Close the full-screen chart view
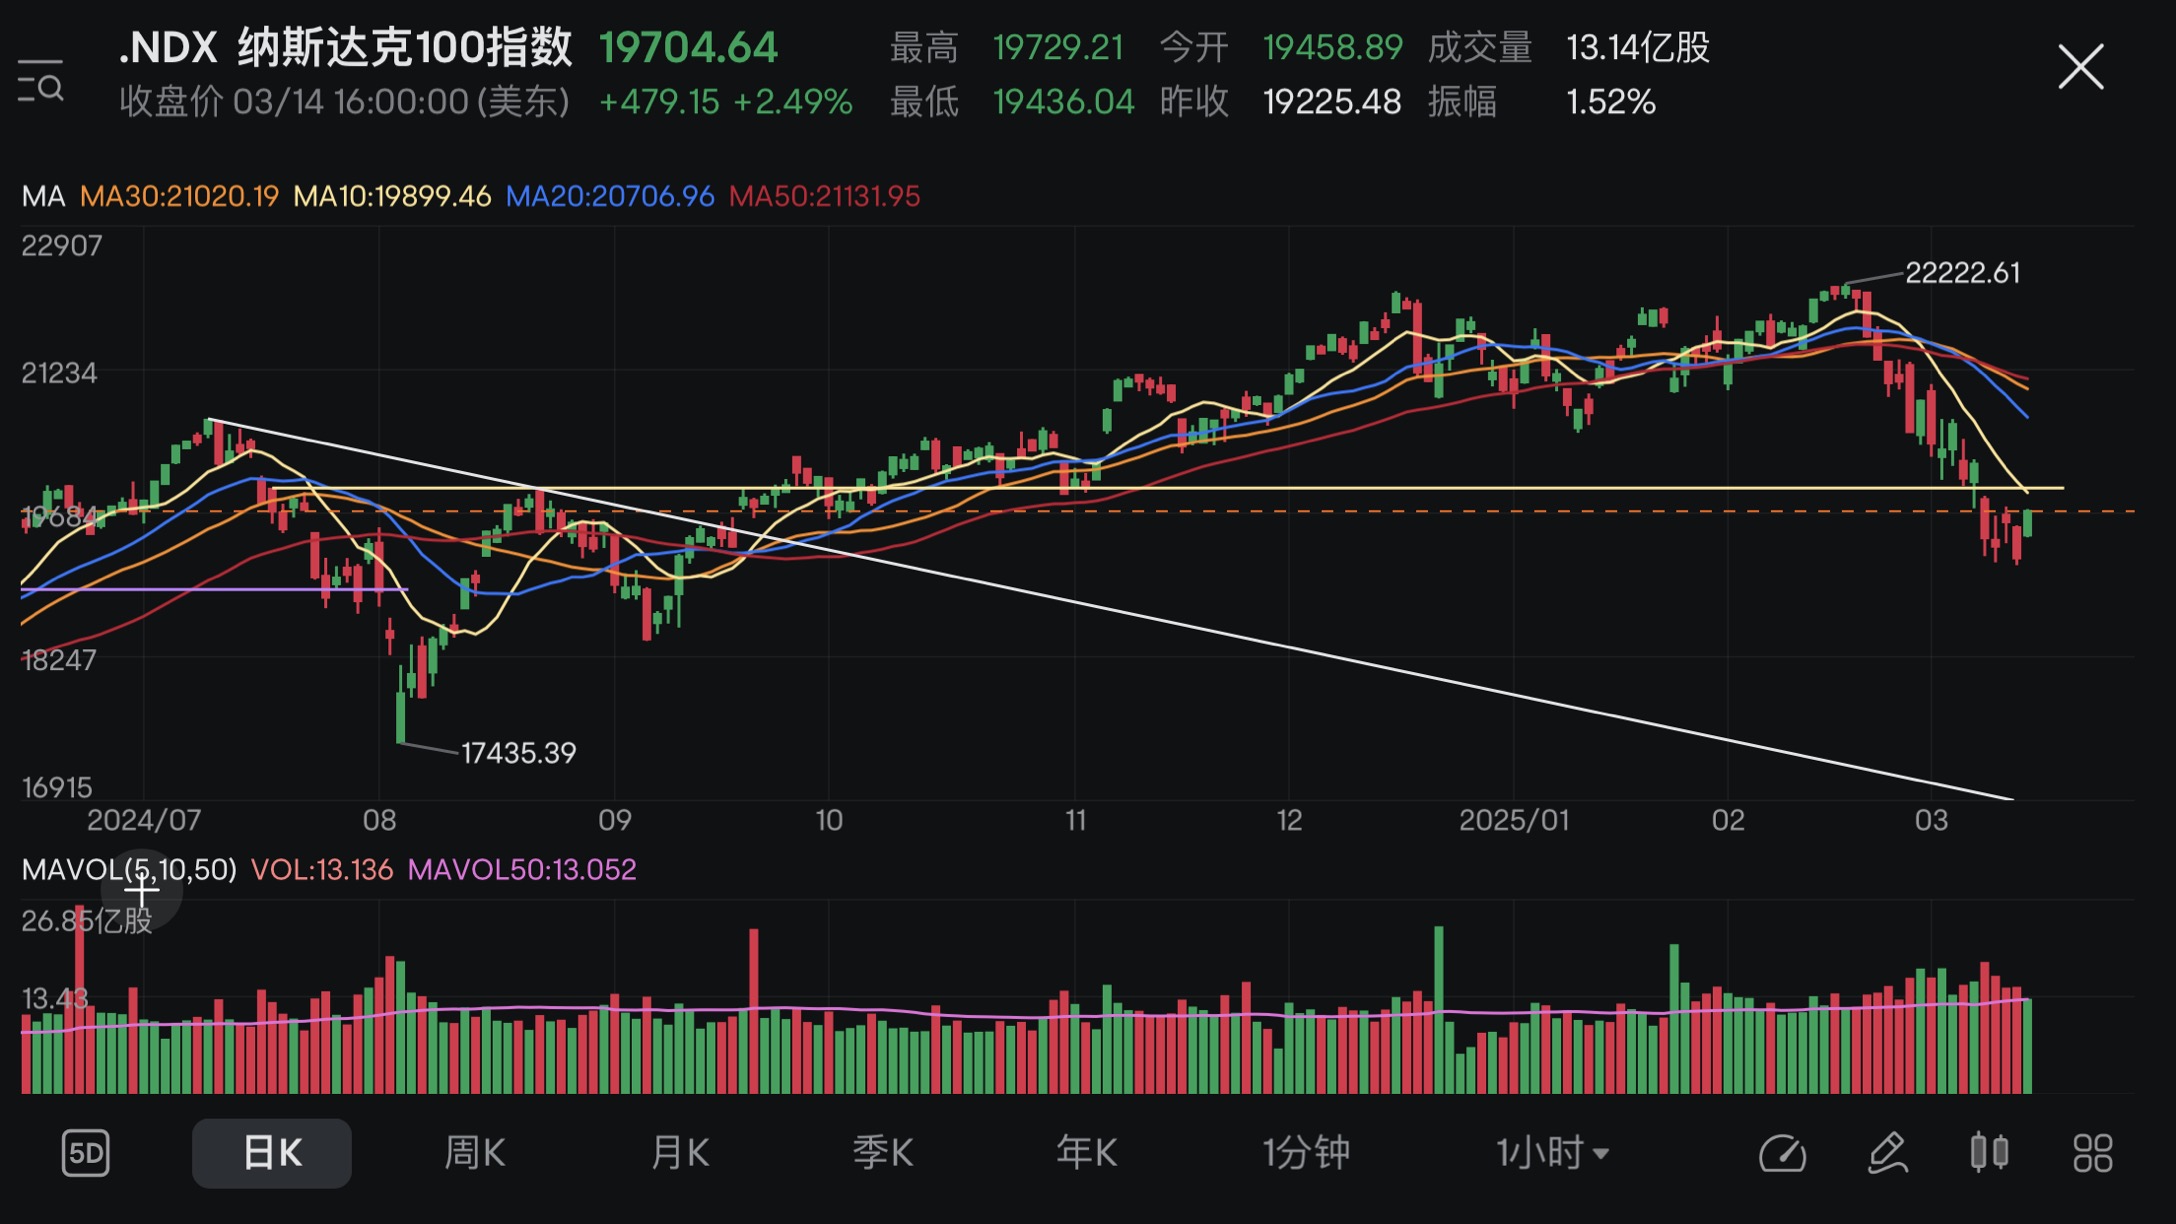This screenshot has height=1224, width=2176. 2081,67
